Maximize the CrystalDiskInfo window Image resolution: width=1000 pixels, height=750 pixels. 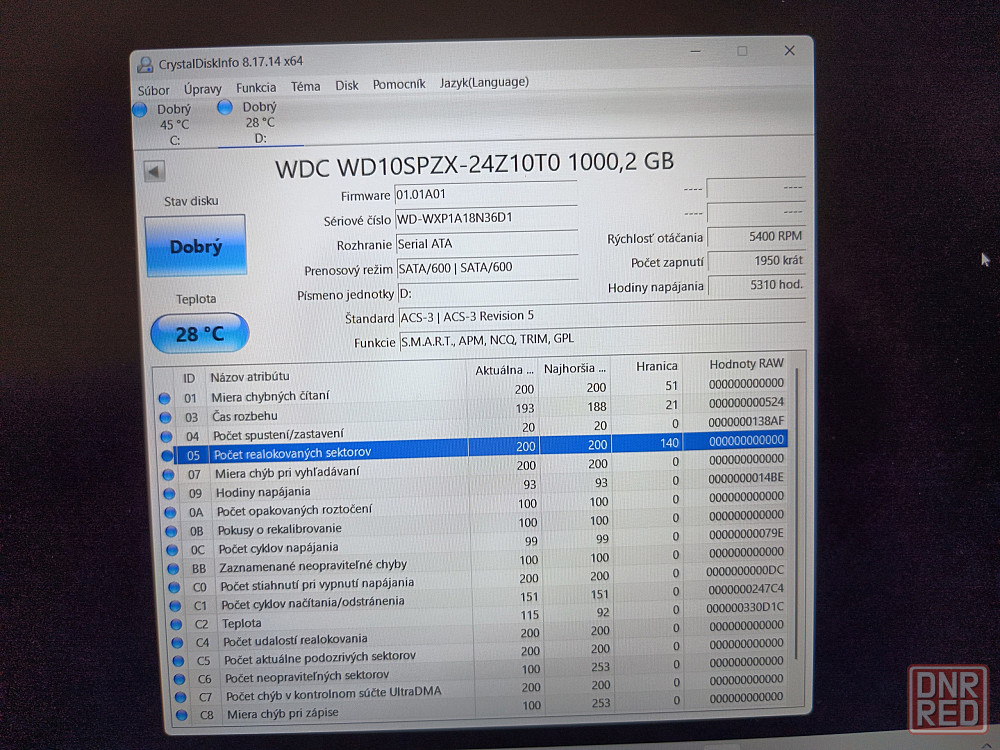tap(742, 50)
